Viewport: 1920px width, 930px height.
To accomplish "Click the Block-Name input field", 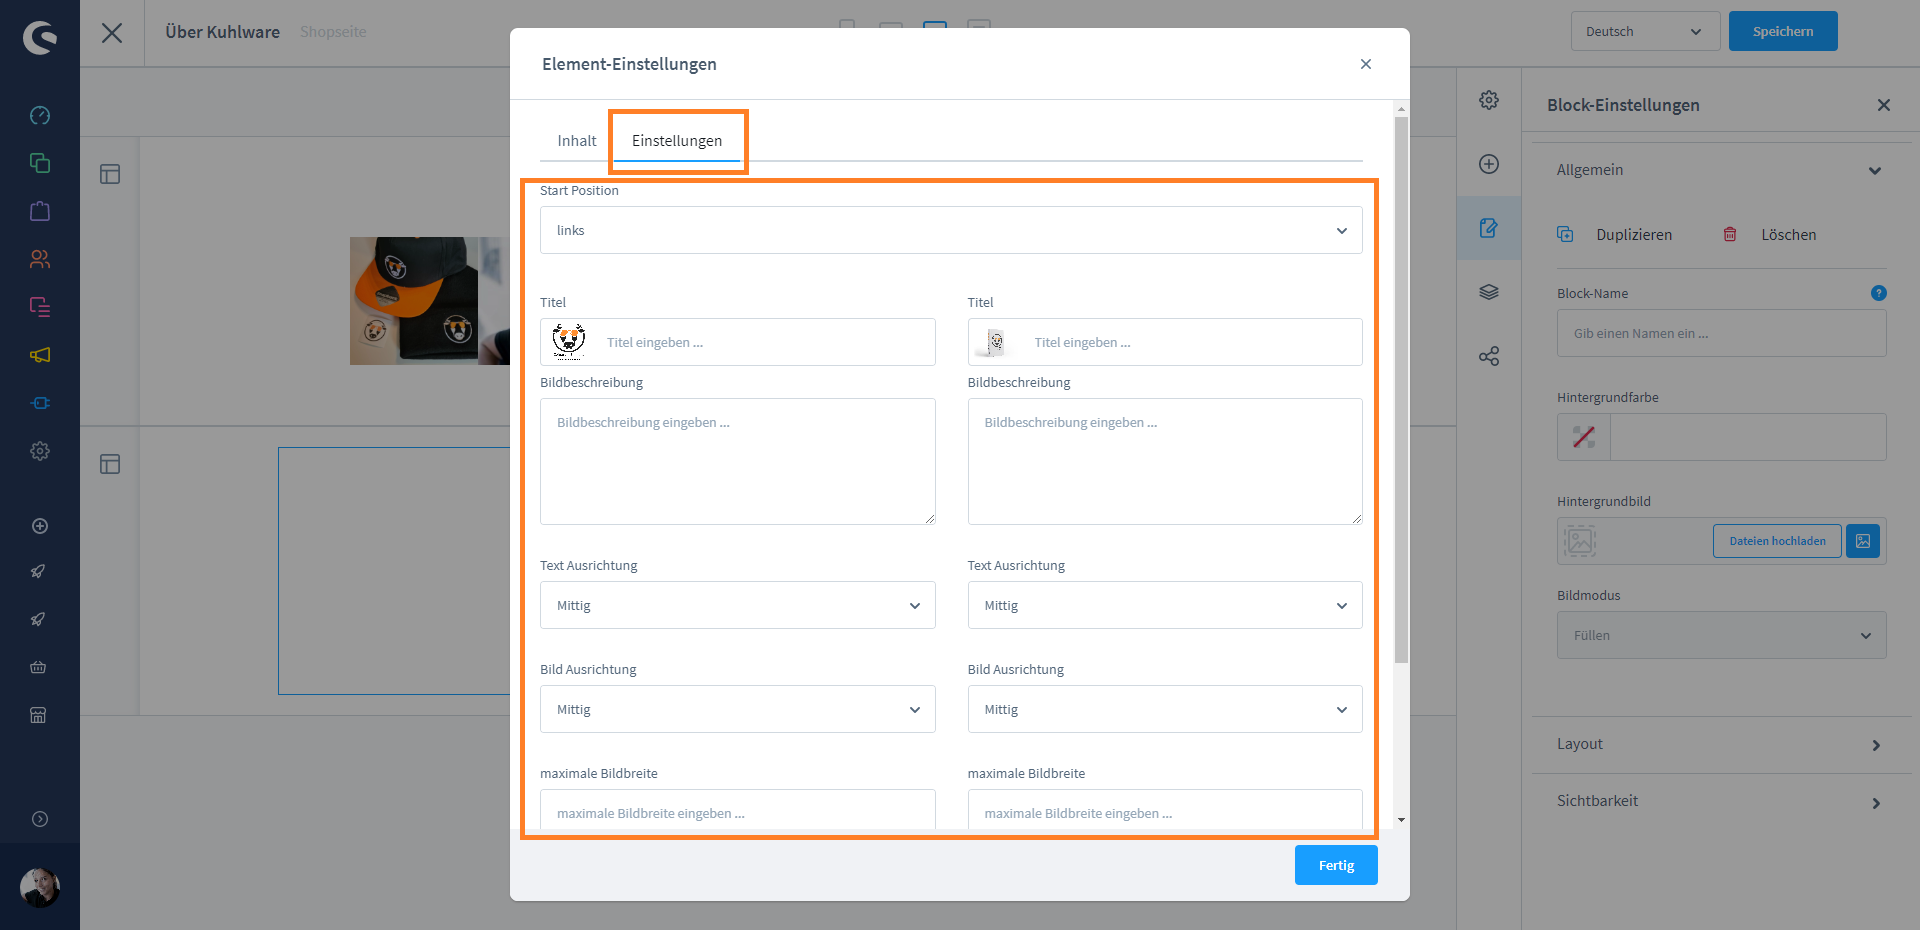I will pos(1721,333).
